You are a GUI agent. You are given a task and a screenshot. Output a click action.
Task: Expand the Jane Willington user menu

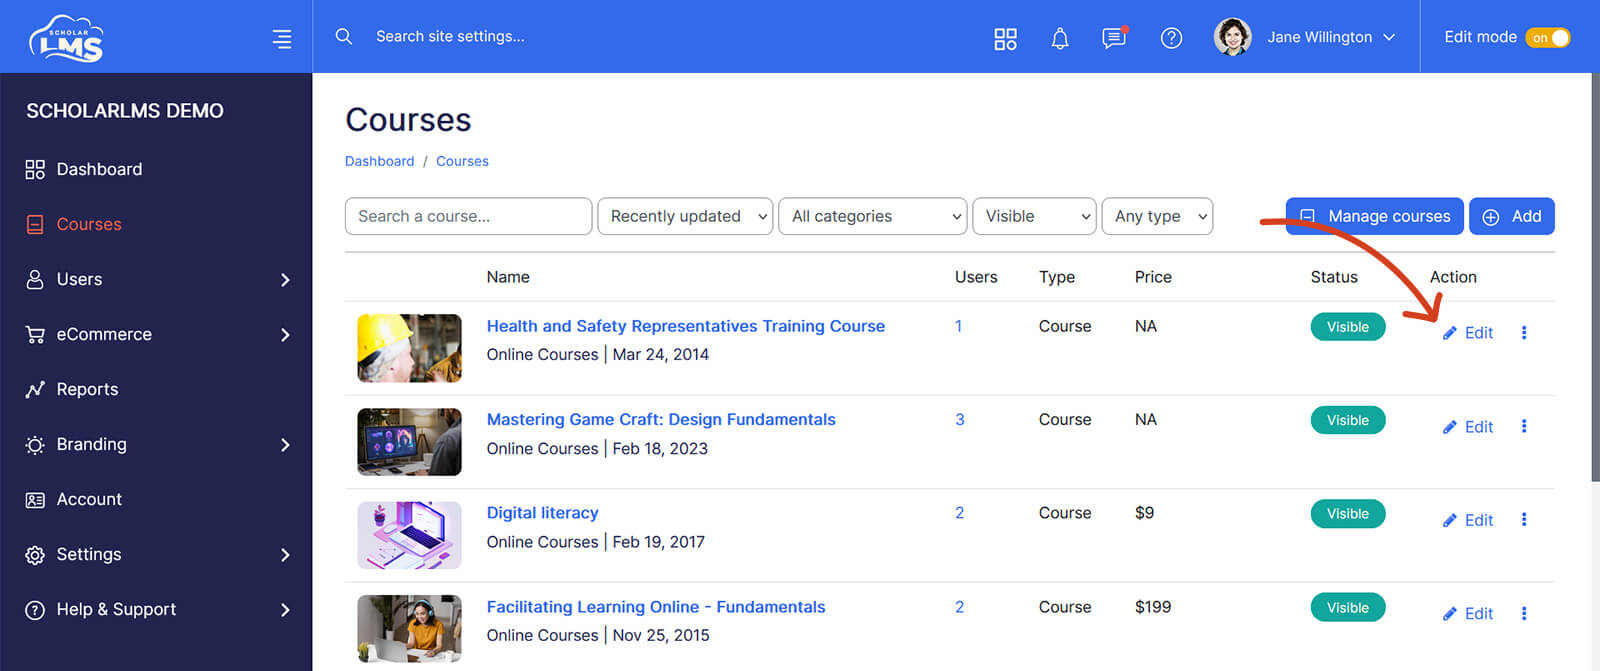pyautogui.click(x=1306, y=37)
